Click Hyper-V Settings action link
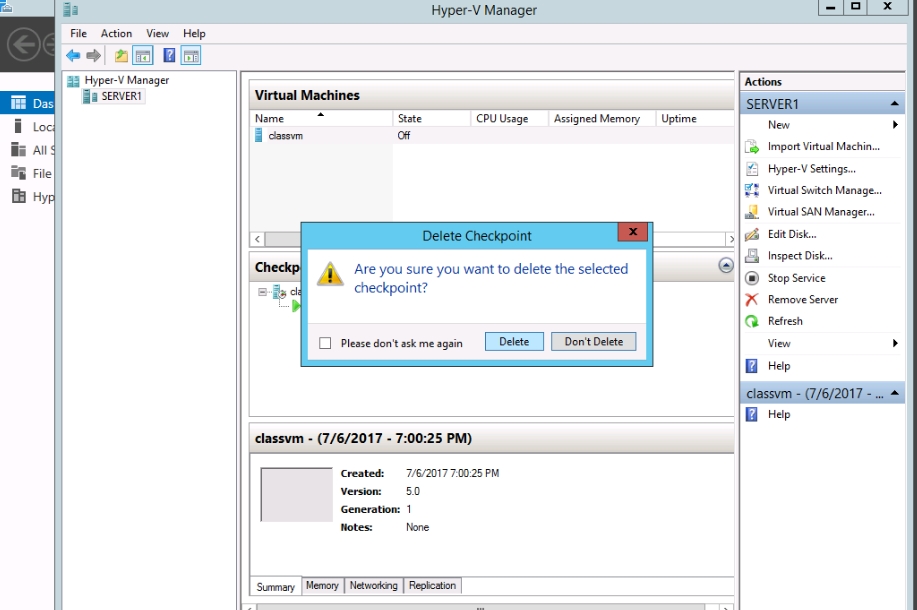Image resolution: width=917 pixels, height=610 pixels. tap(812, 168)
